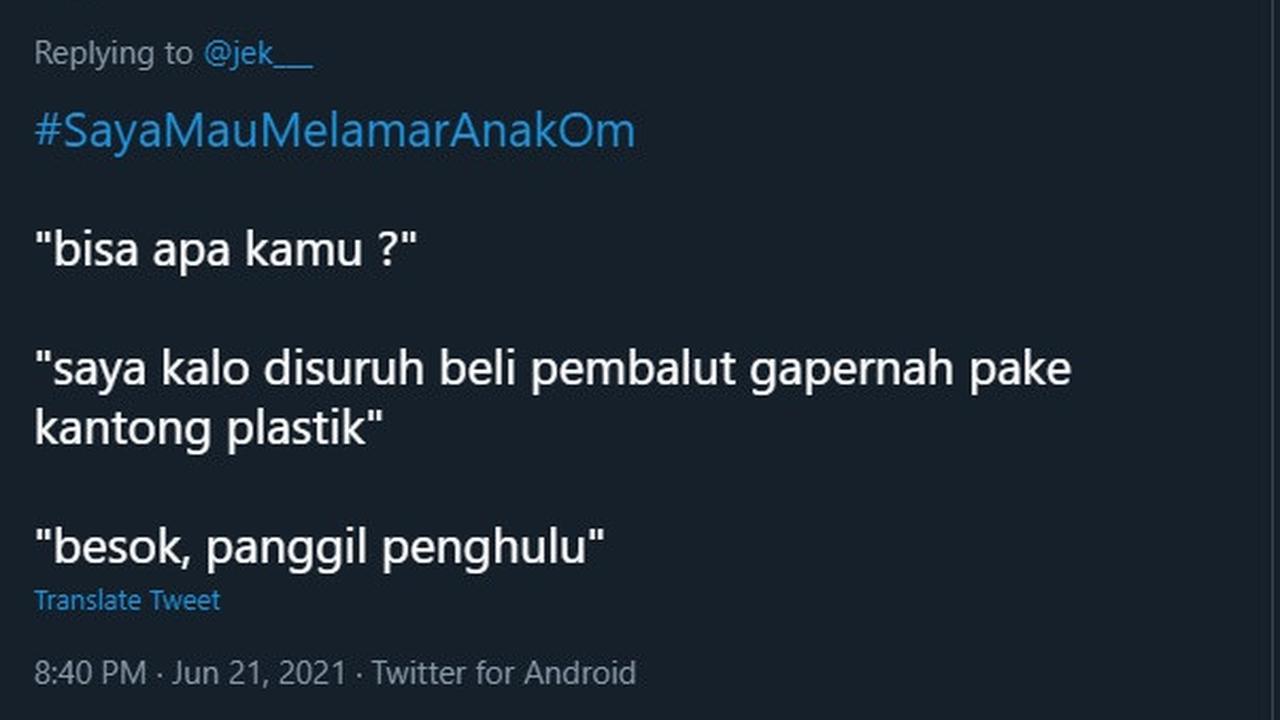
Task: Click the "besok, panggil penghulu" line
Action: [320, 549]
